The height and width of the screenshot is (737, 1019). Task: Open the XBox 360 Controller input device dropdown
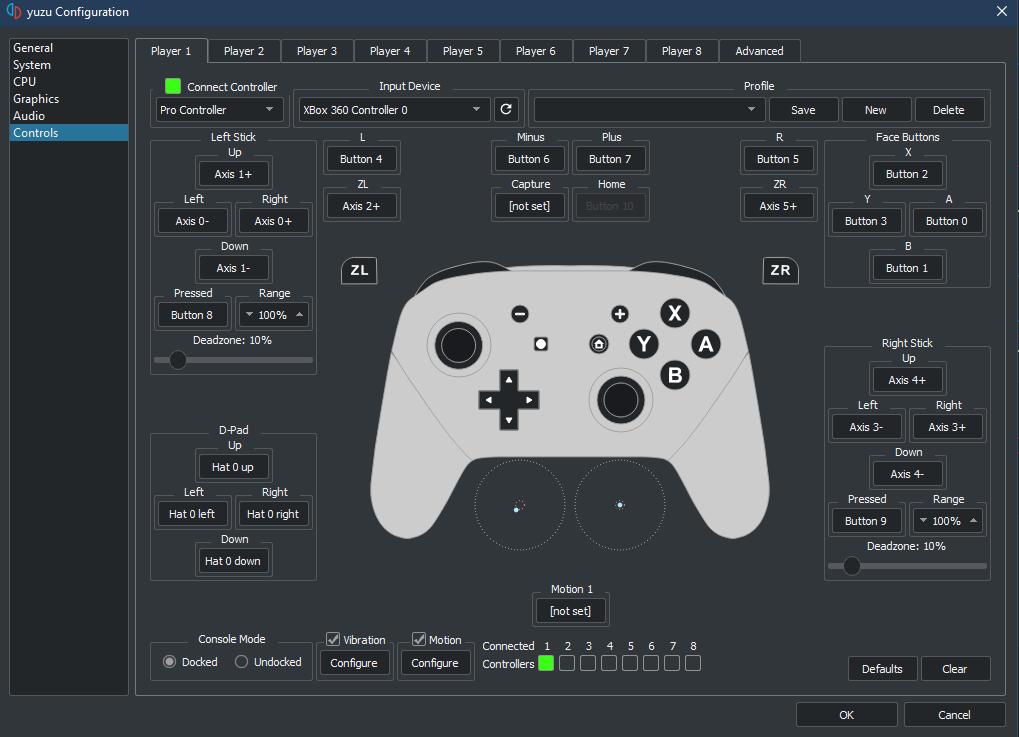coord(393,110)
